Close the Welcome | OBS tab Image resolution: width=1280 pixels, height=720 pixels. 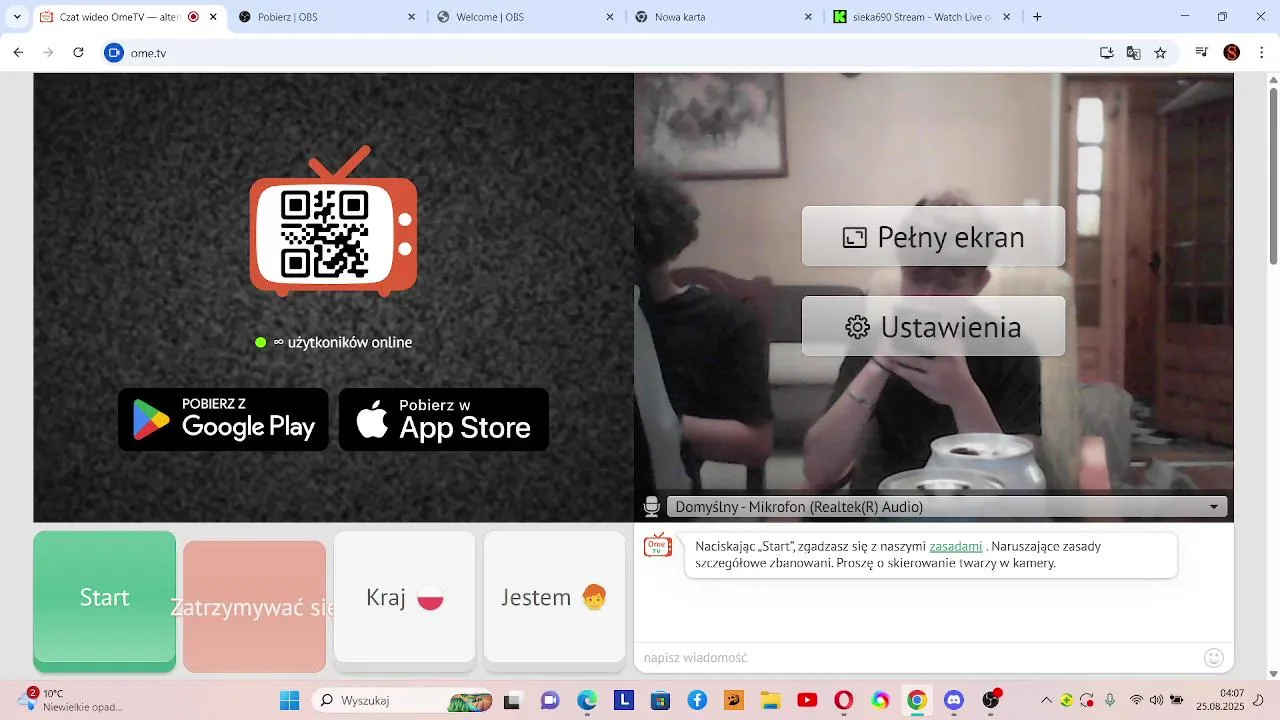click(x=610, y=17)
